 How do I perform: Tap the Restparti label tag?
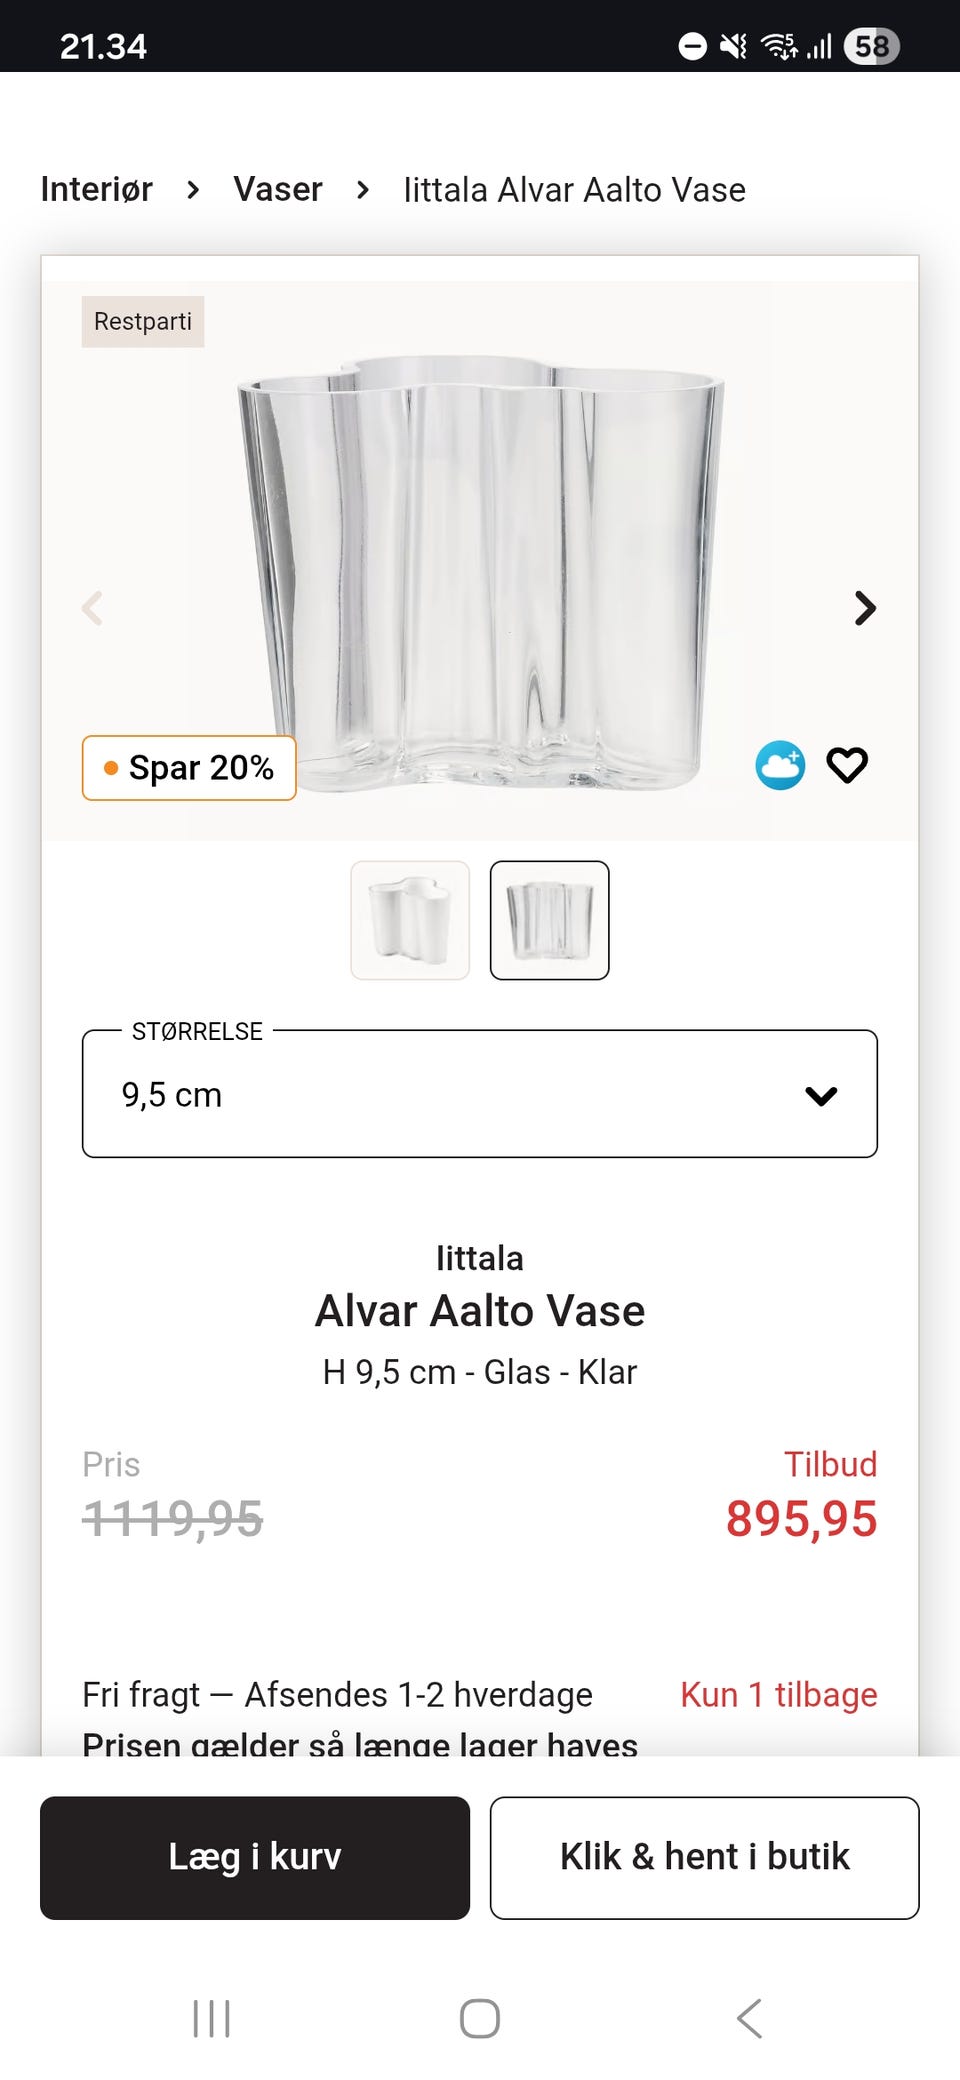143,322
